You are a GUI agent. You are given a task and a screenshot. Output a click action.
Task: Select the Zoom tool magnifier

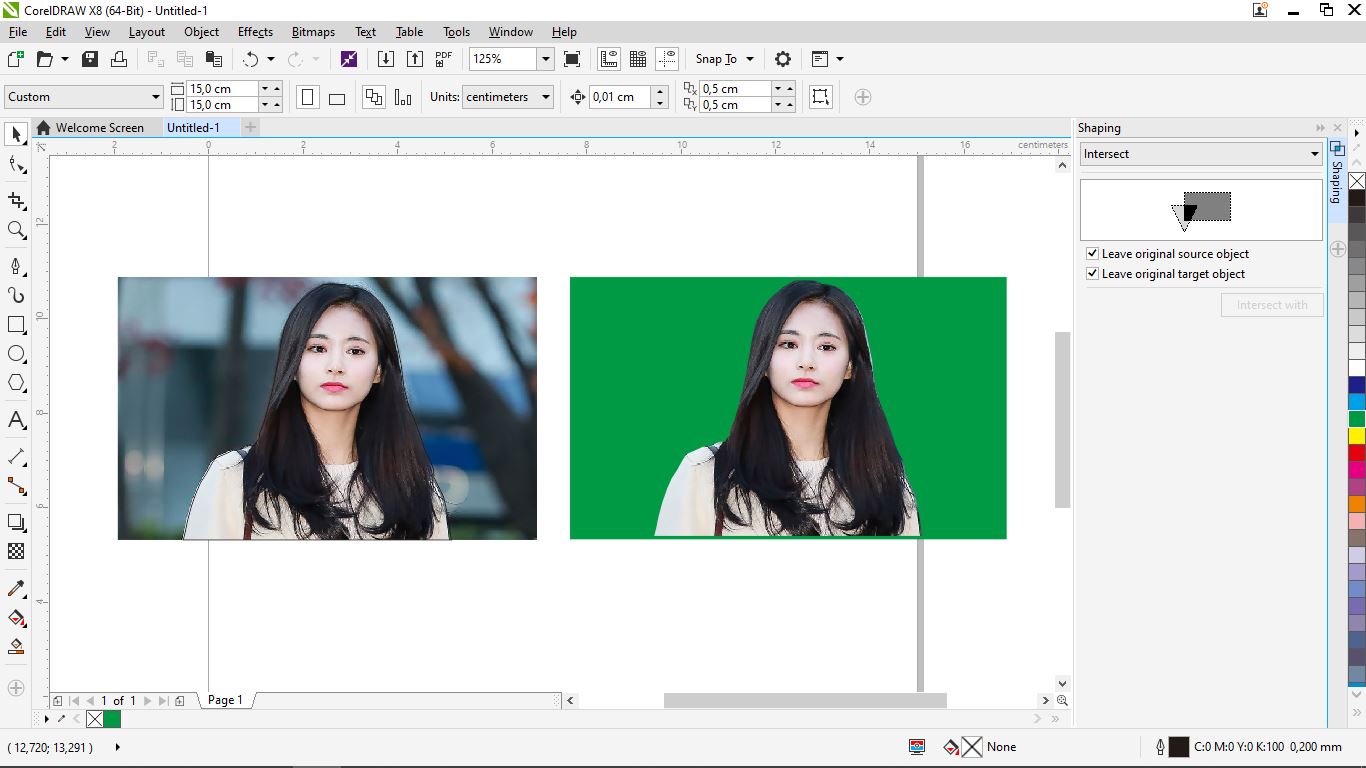(x=16, y=230)
